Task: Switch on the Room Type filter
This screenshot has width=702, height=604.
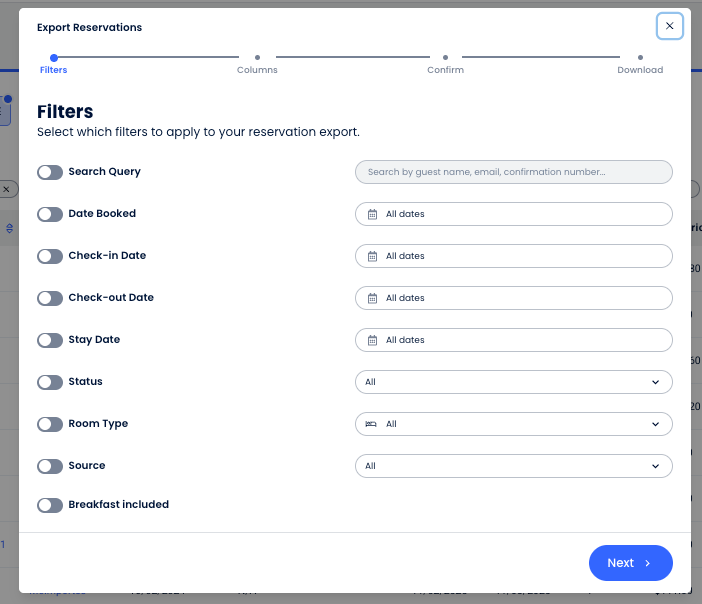Action: click(x=50, y=424)
